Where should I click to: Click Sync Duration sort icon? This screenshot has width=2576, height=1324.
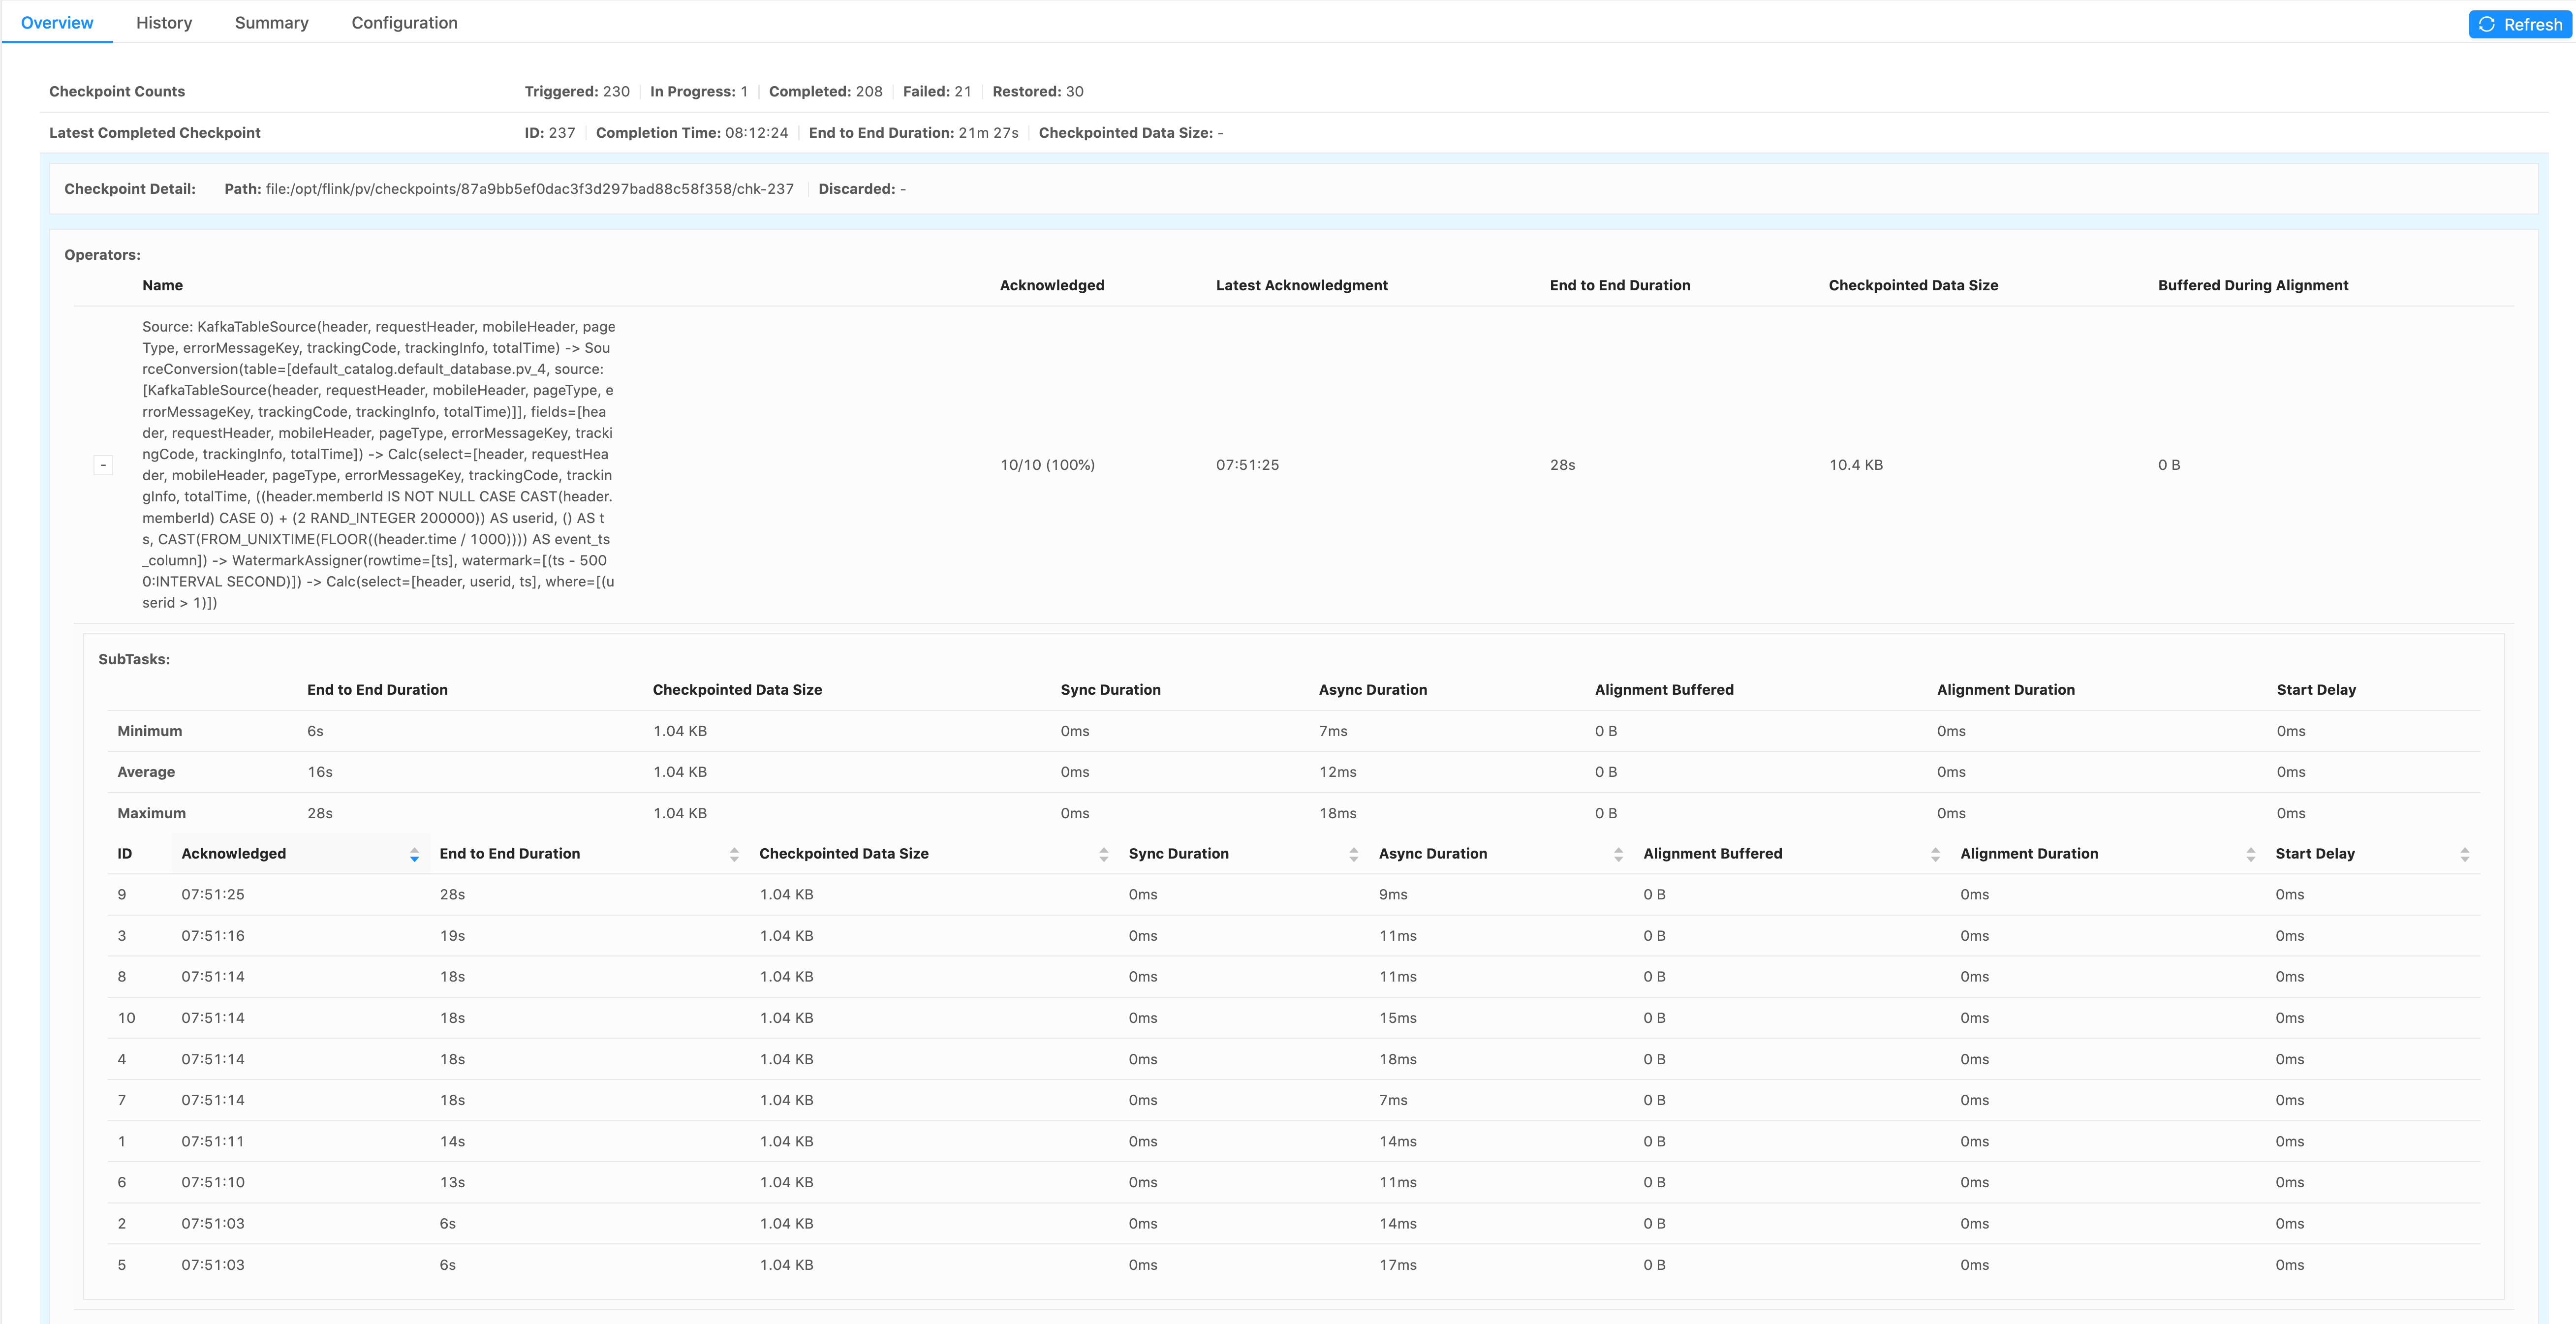1353,854
